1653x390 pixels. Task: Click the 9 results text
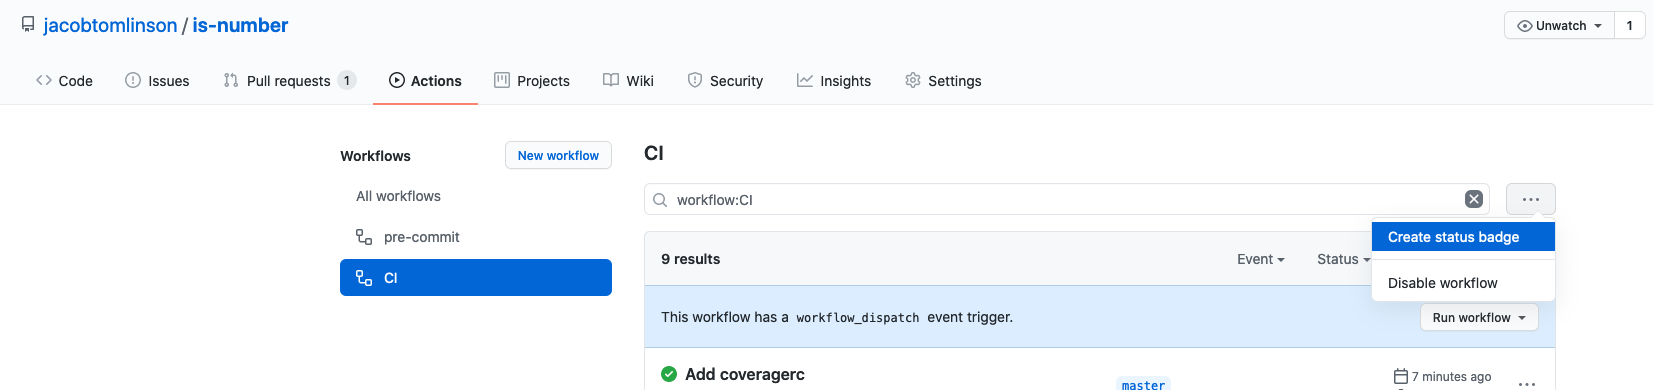(691, 259)
